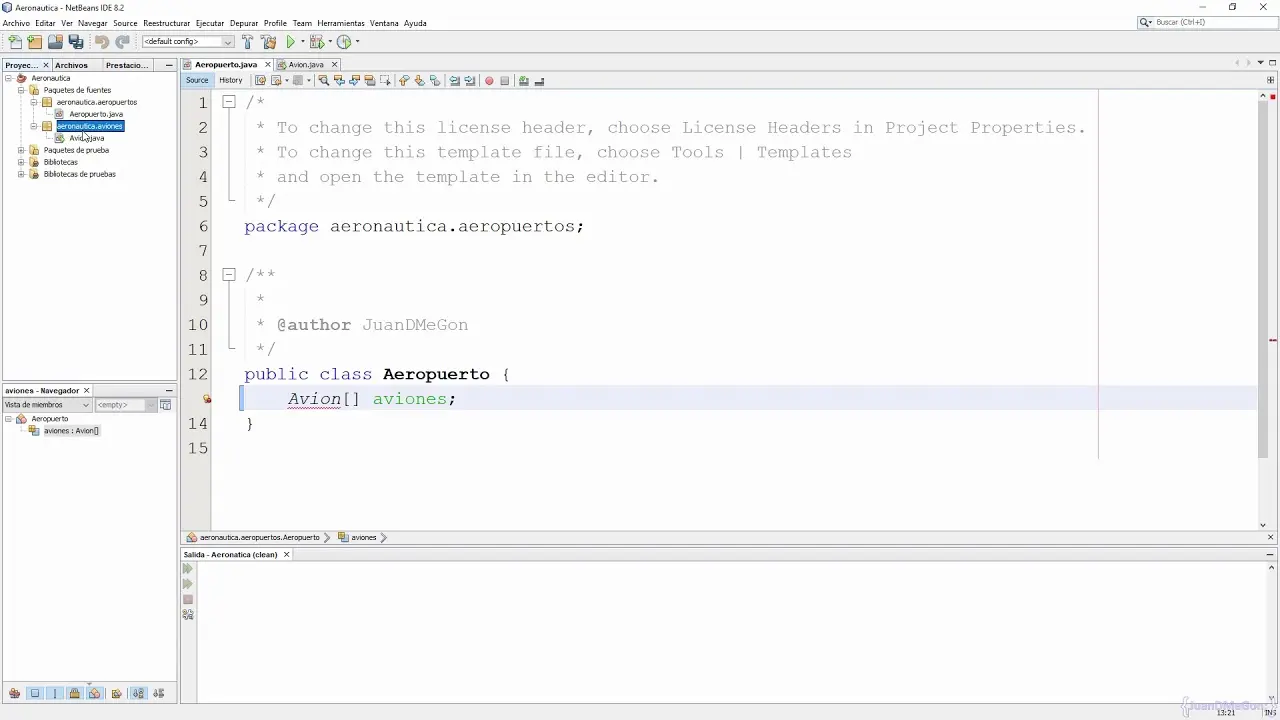Open the default config dropdown
1280x720 pixels.
point(188,42)
